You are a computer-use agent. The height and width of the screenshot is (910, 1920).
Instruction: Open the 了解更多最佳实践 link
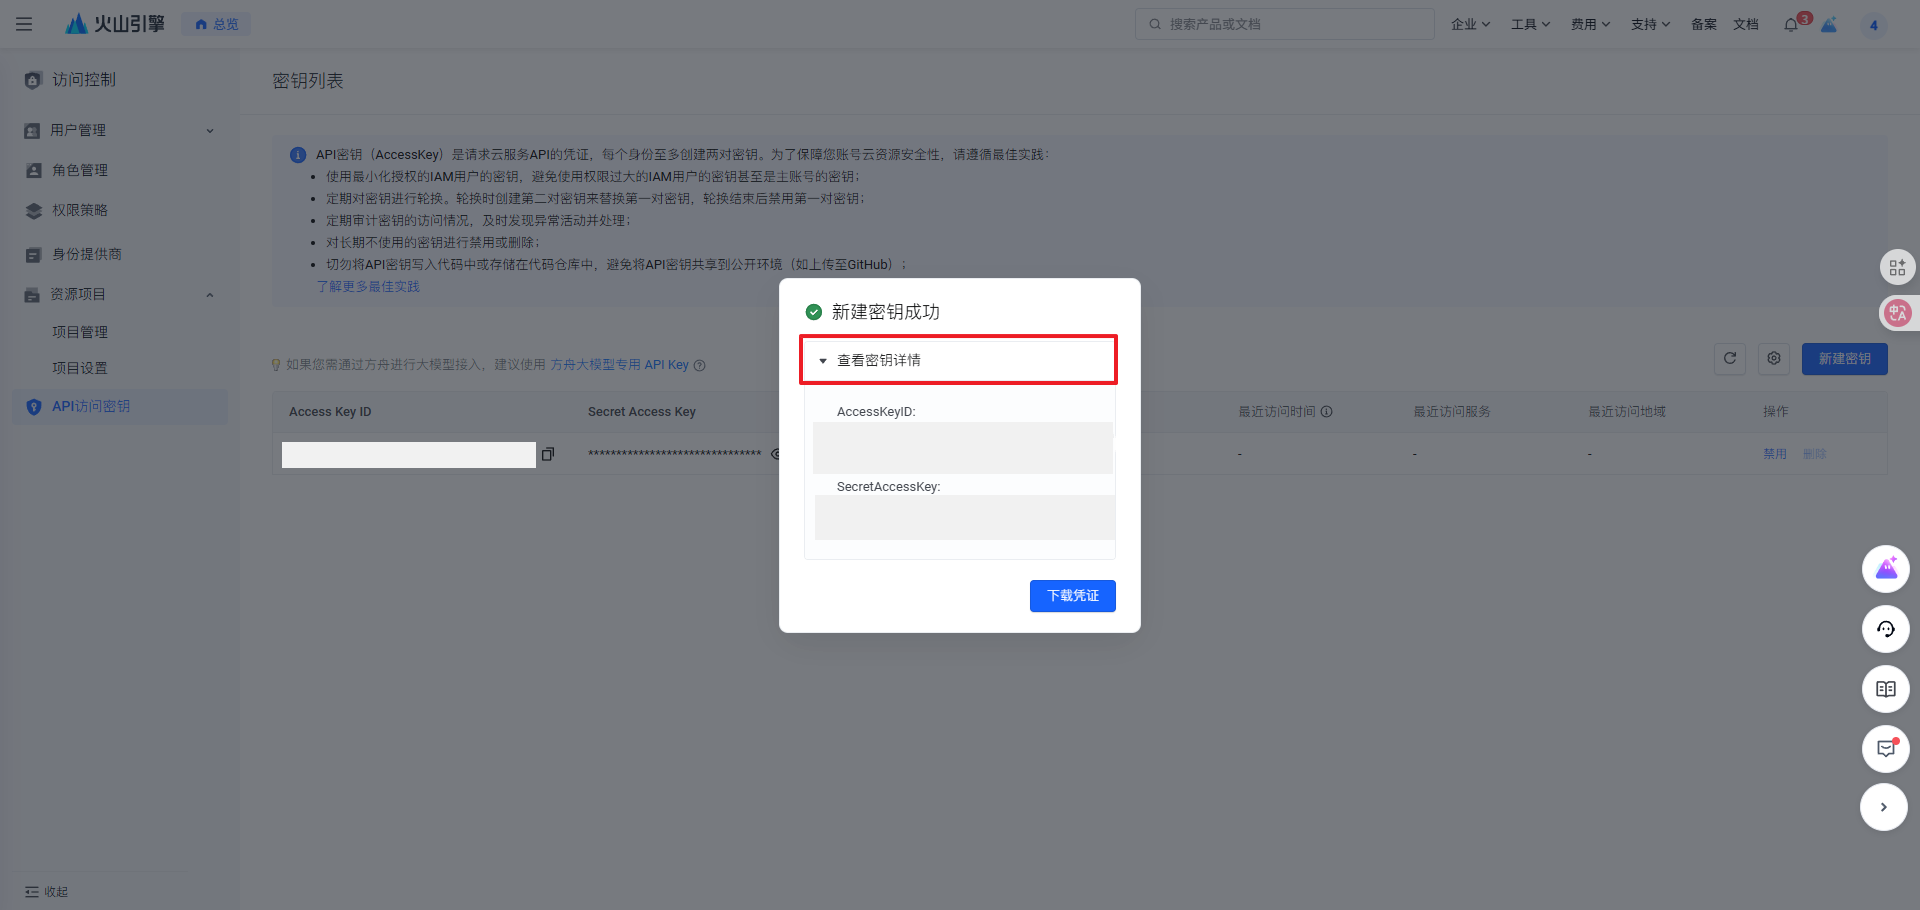[x=368, y=287]
